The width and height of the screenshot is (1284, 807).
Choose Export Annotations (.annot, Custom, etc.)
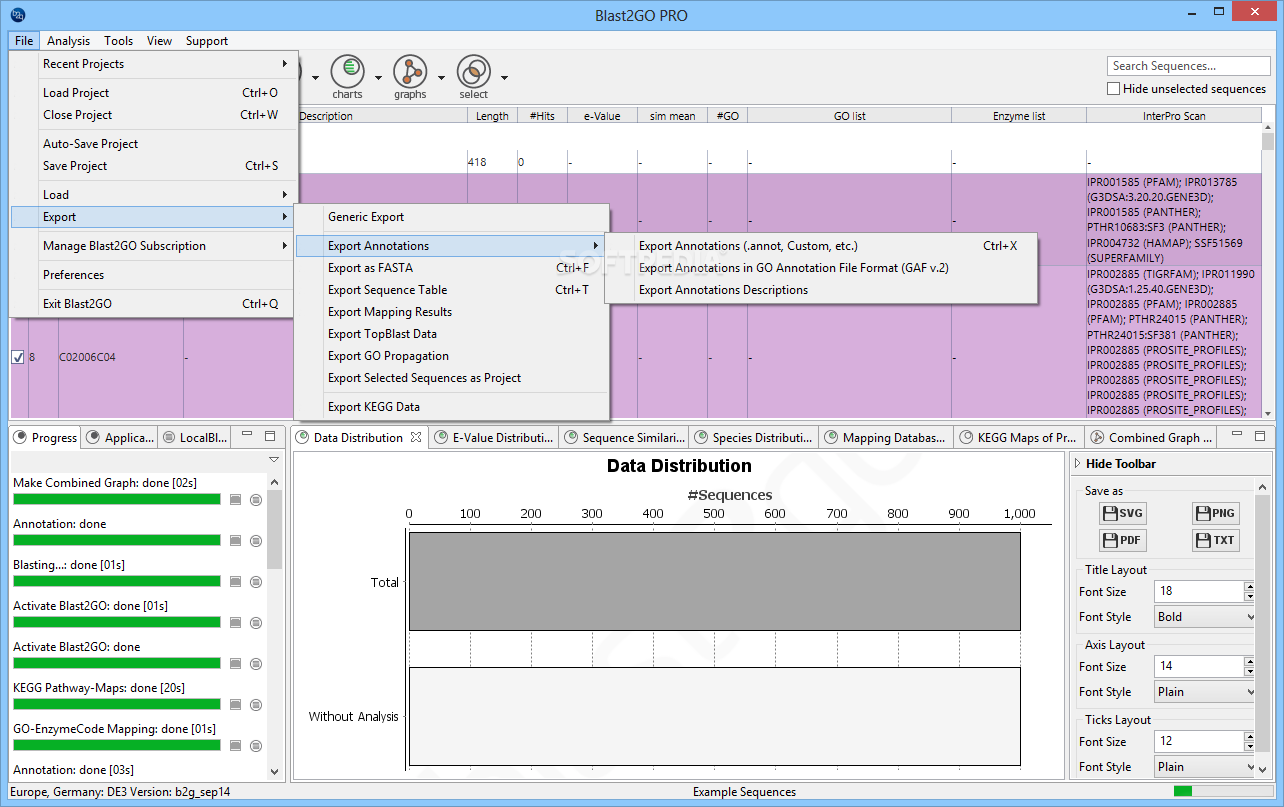click(x=822, y=246)
